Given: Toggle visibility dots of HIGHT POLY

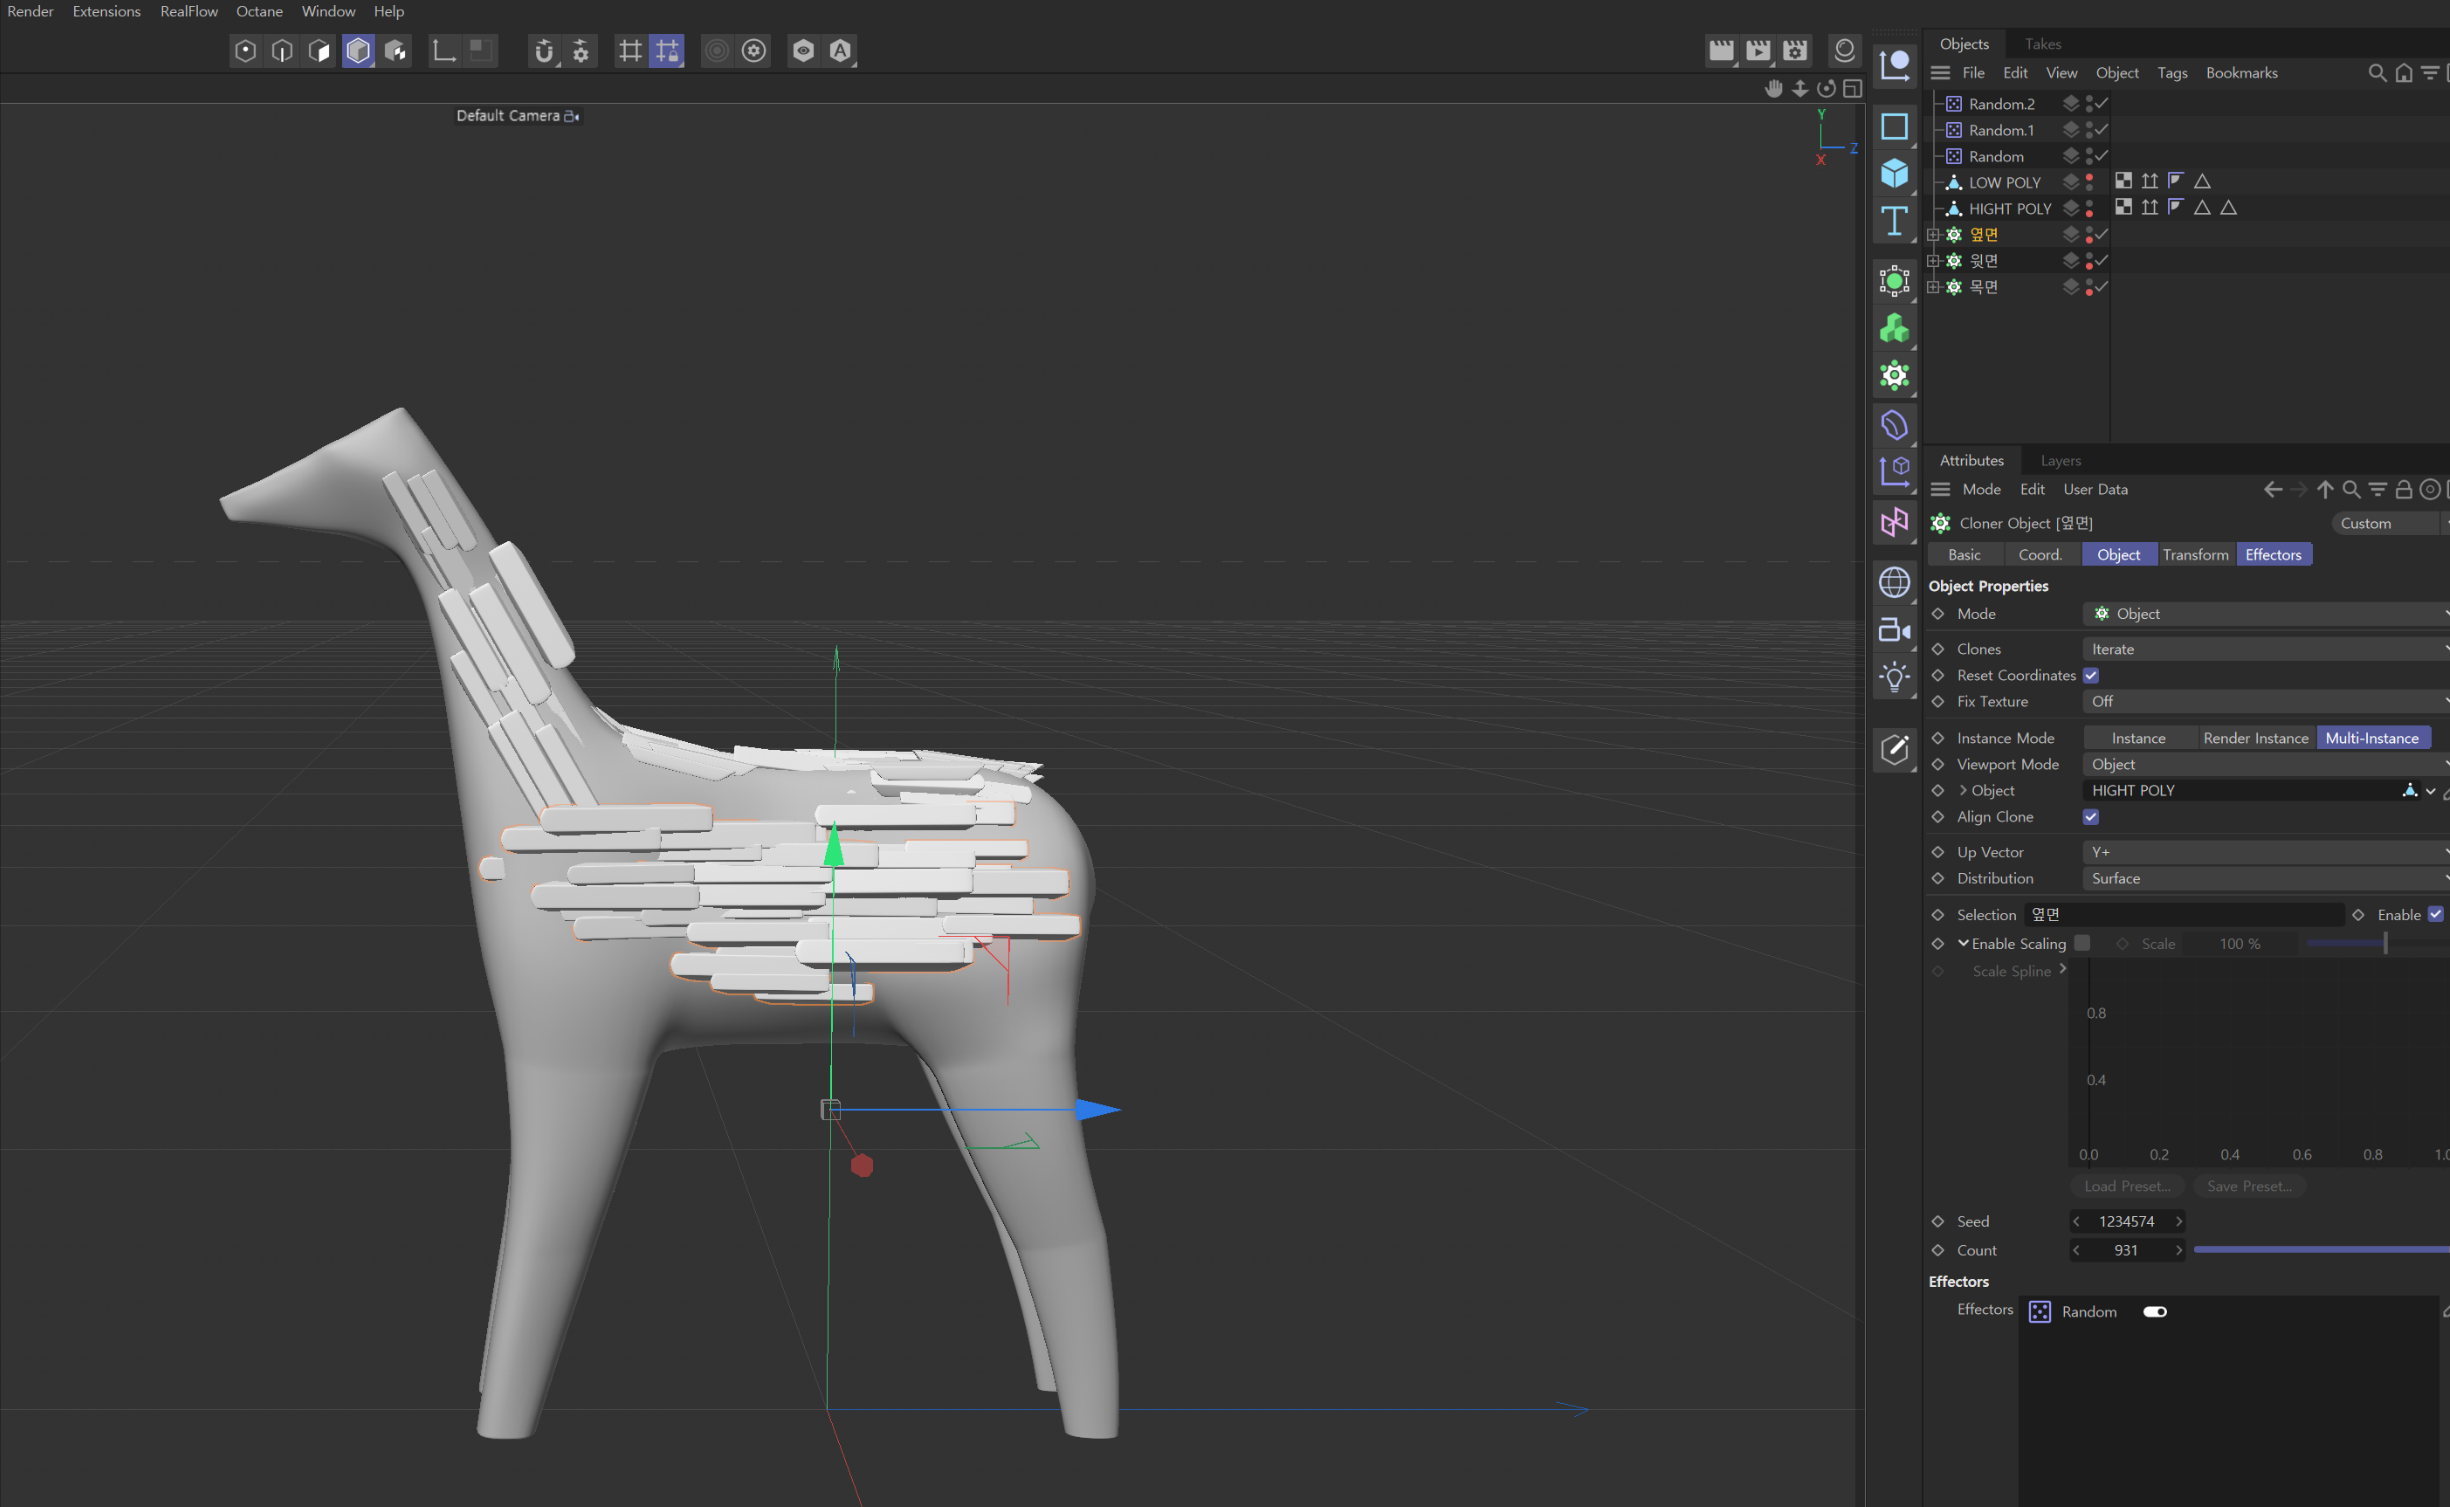Looking at the screenshot, I should pos(2089,208).
